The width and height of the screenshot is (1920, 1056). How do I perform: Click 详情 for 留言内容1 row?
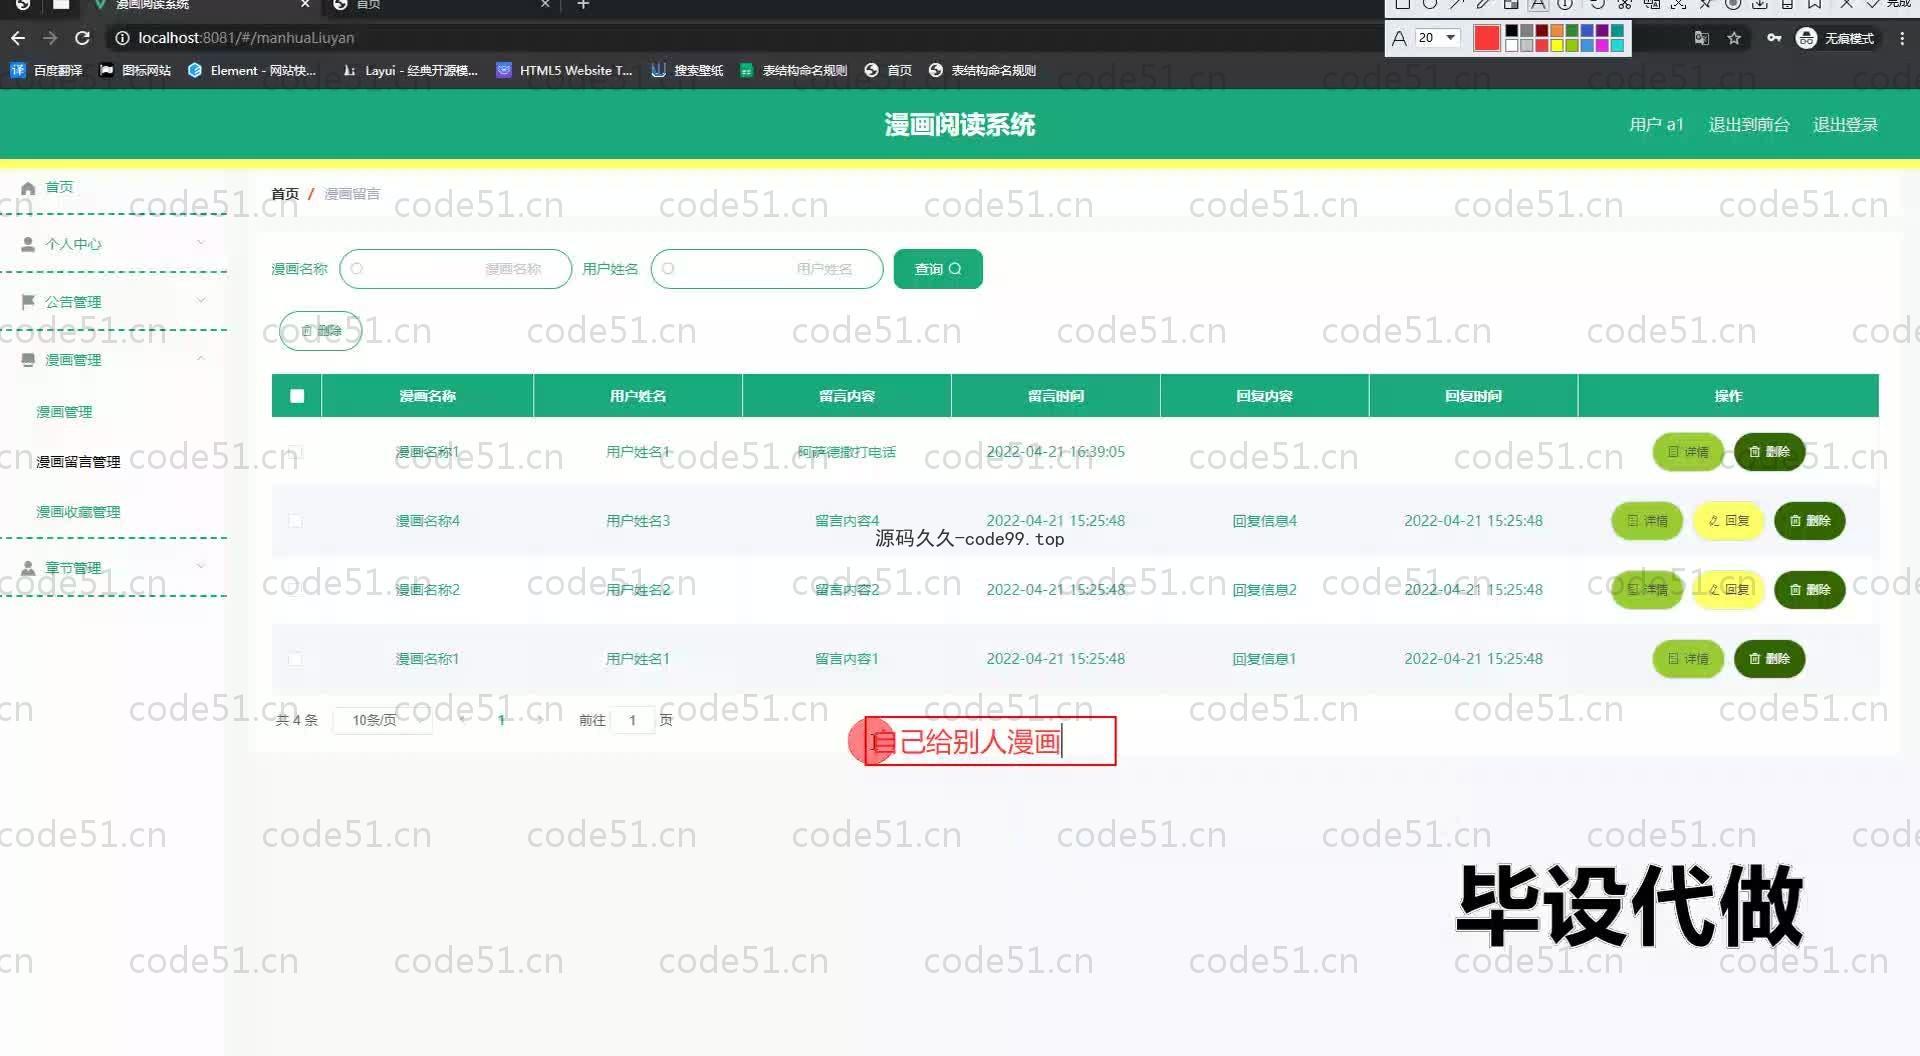click(x=1688, y=659)
